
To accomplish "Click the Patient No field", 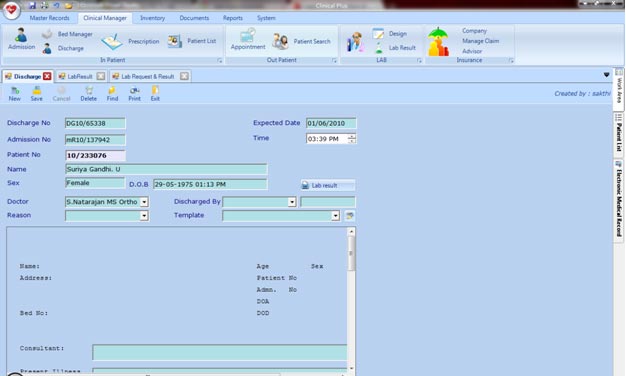I will (x=95, y=155).
